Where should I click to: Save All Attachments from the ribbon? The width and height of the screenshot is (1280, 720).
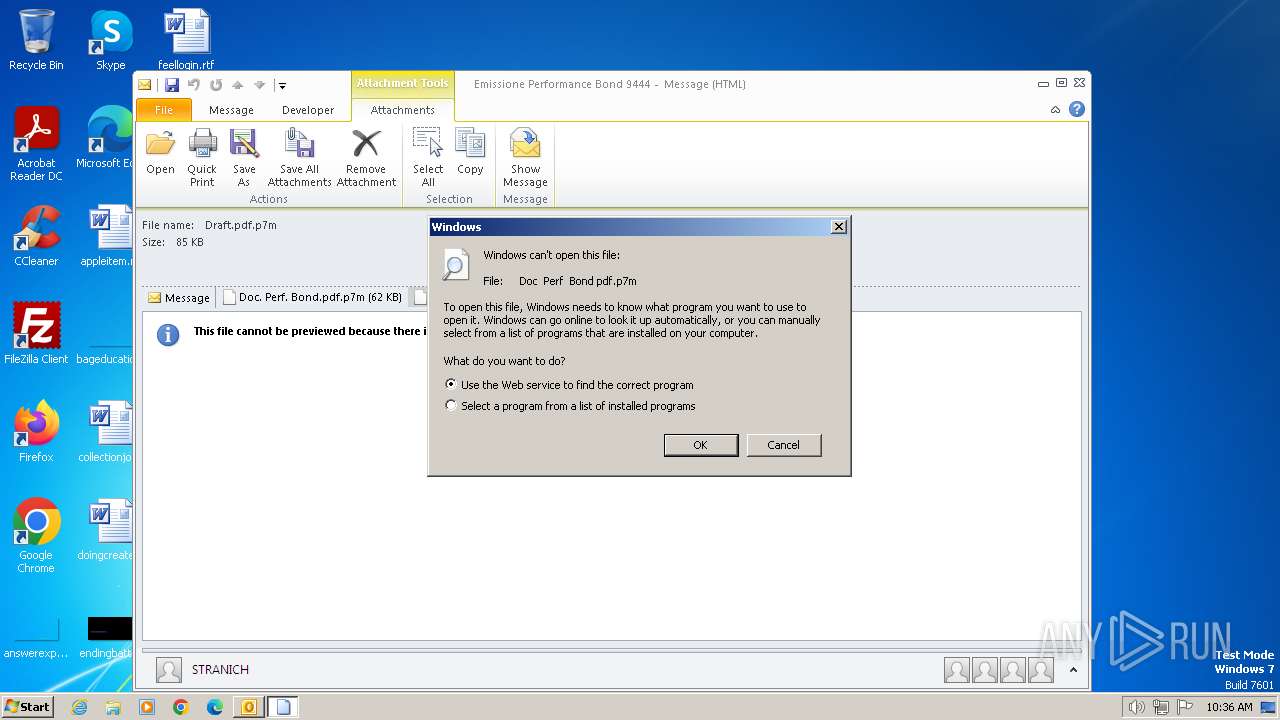click(299, 158)
